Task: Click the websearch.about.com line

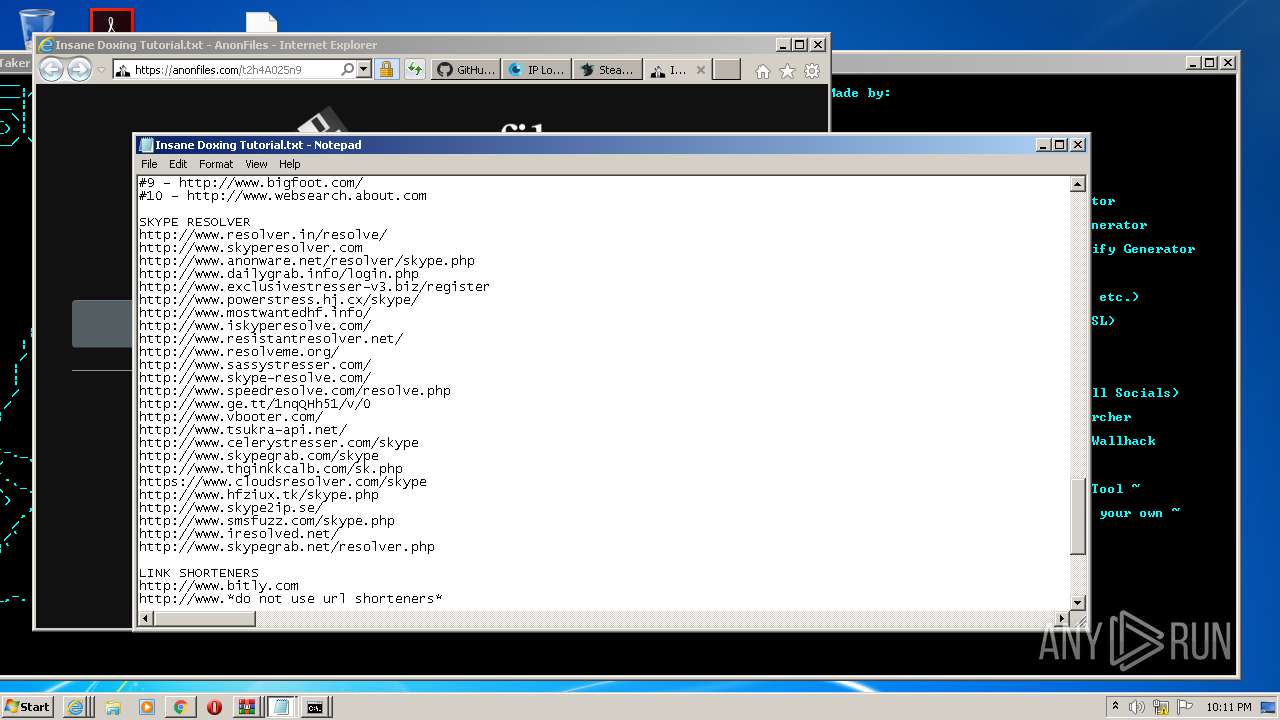Action: point(283,196)
